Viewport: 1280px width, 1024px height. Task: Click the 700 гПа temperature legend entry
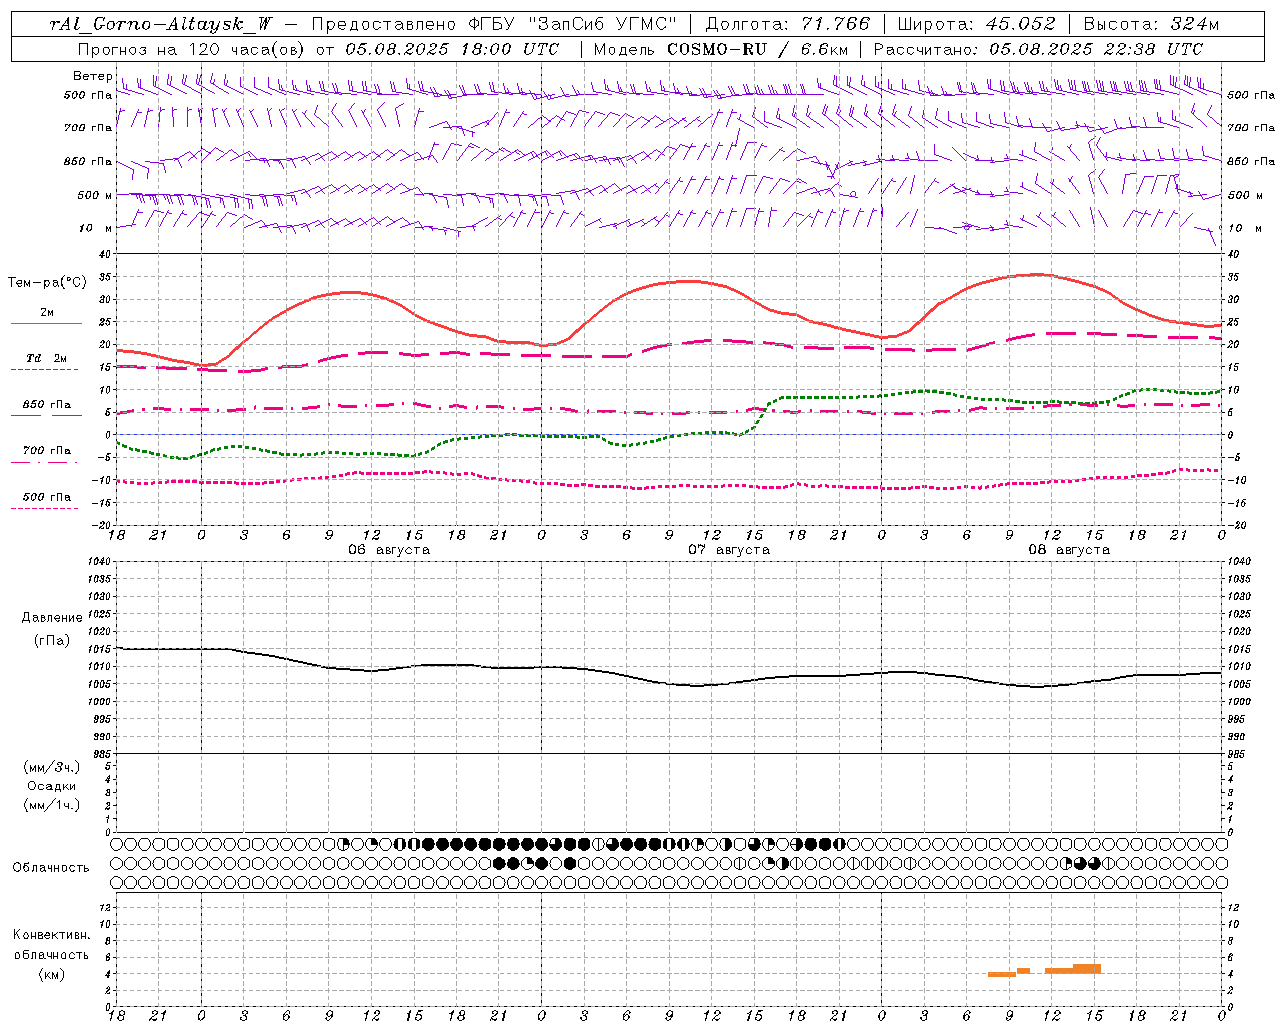coord(47,450)
